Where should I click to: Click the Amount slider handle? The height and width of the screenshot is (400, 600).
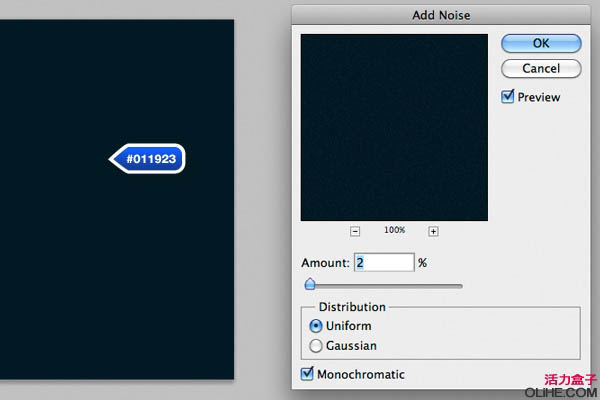tap(310, 285)
